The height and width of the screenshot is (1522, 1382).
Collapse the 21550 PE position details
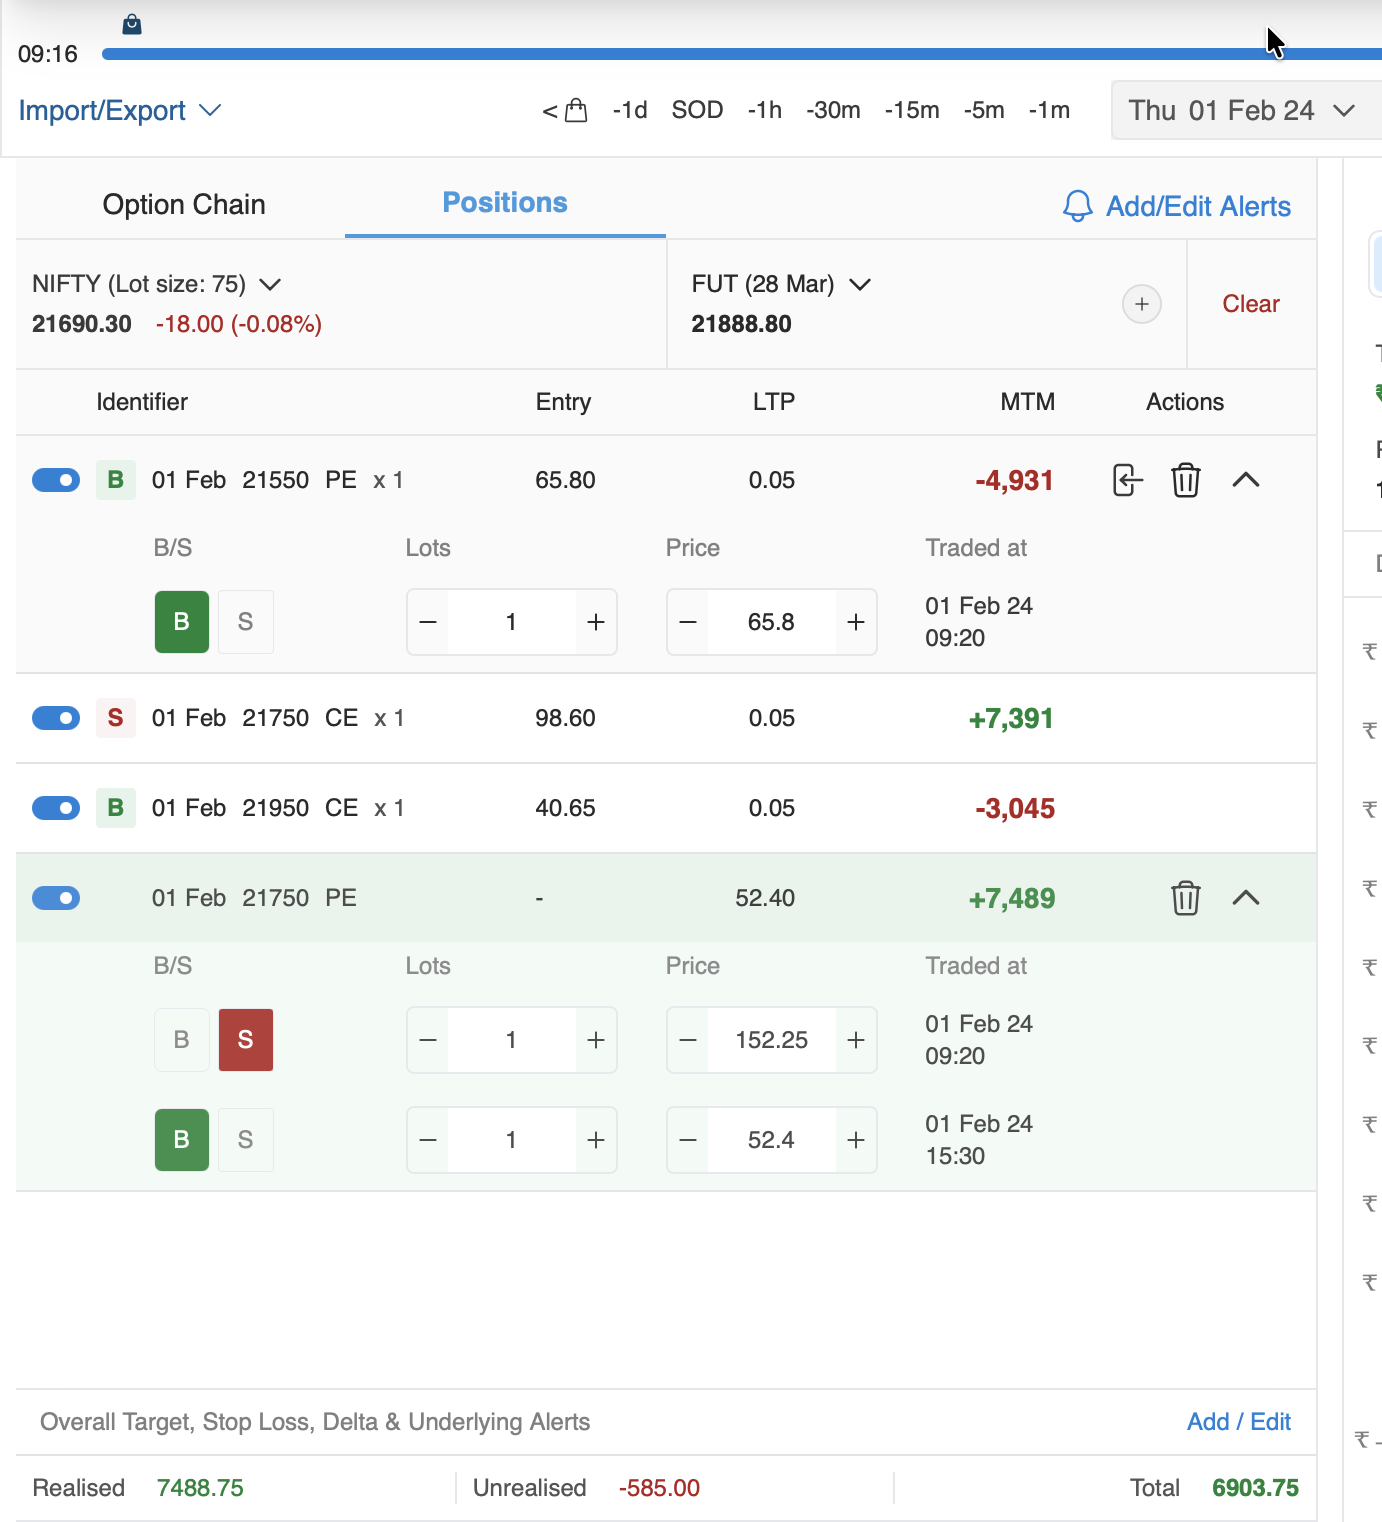(x=1245, y=480)
